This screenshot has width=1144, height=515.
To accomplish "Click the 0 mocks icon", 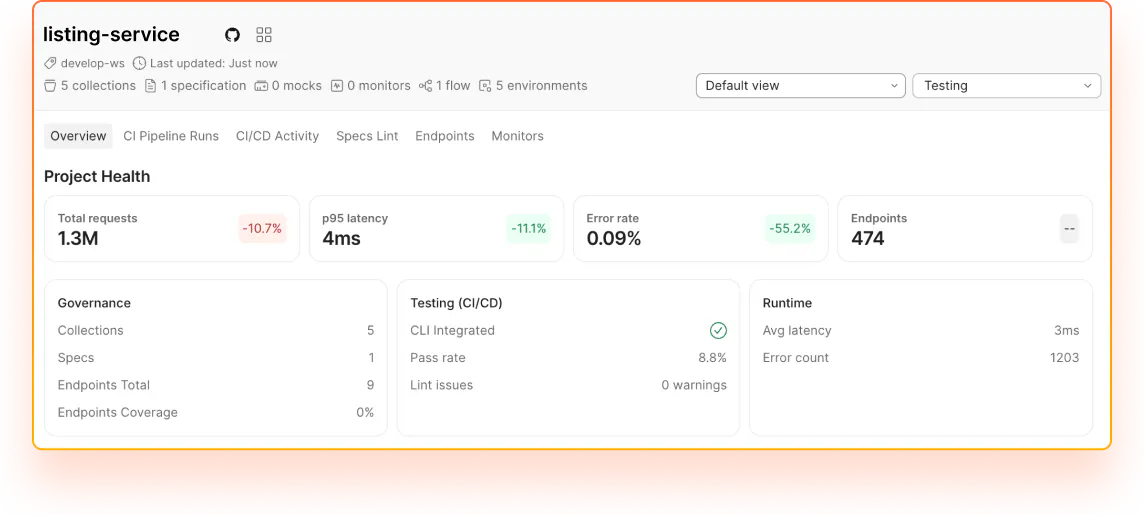I will point(260,86).
